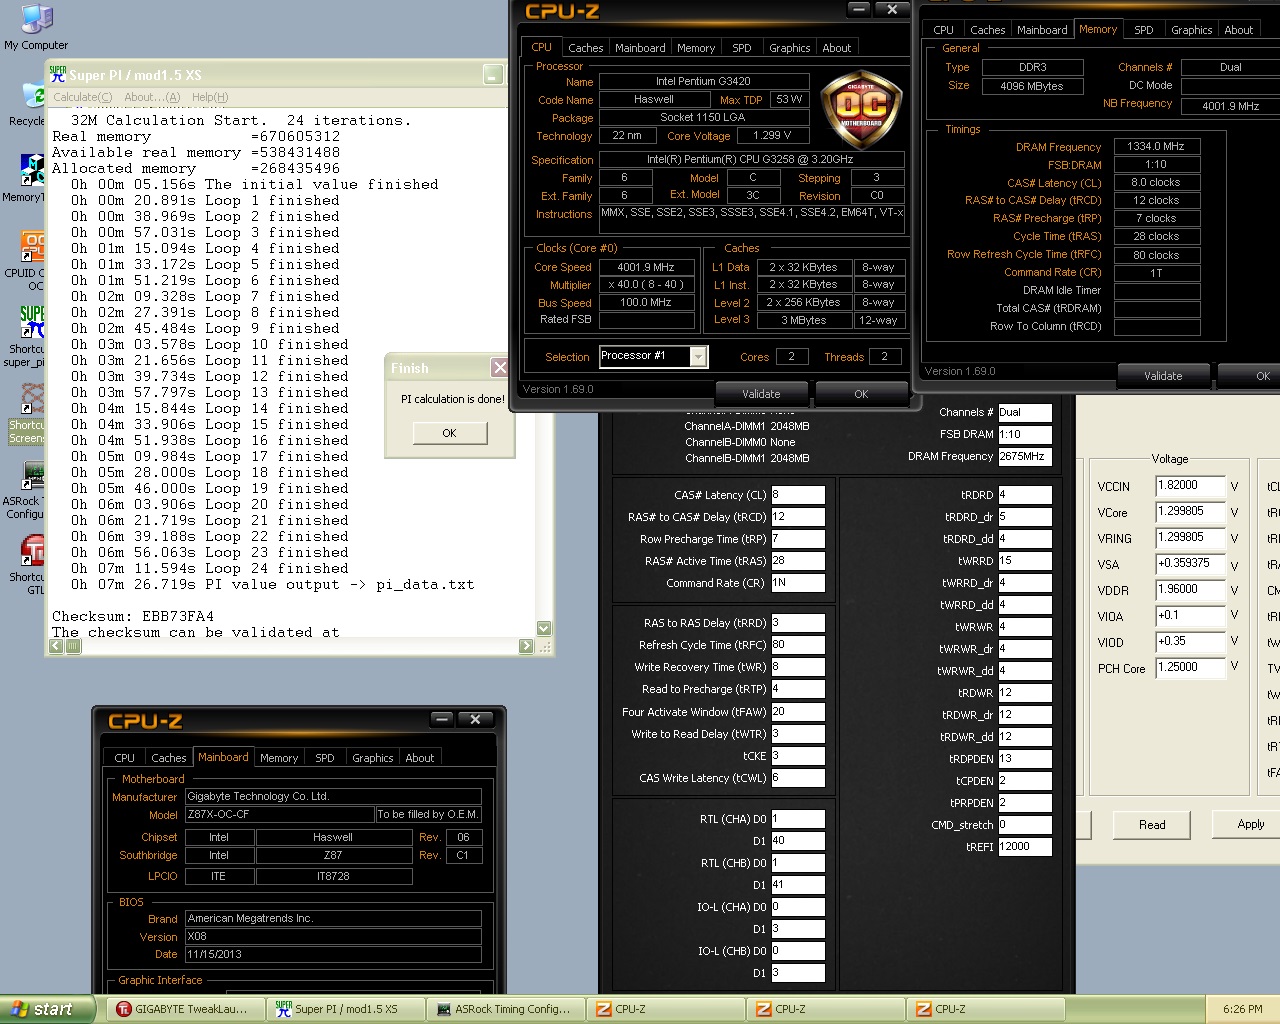Click the VCore voltage field in TweakLauncher

tap(1190, 512)
